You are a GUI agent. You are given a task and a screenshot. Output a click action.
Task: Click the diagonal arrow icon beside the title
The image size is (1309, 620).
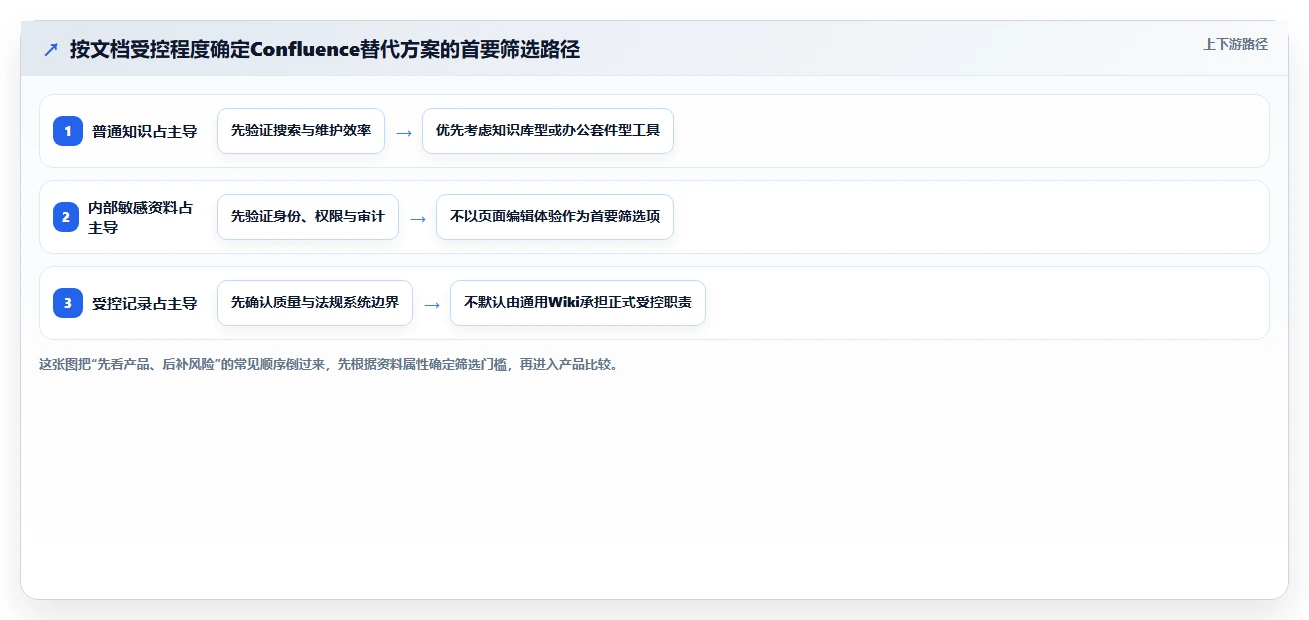51,49
